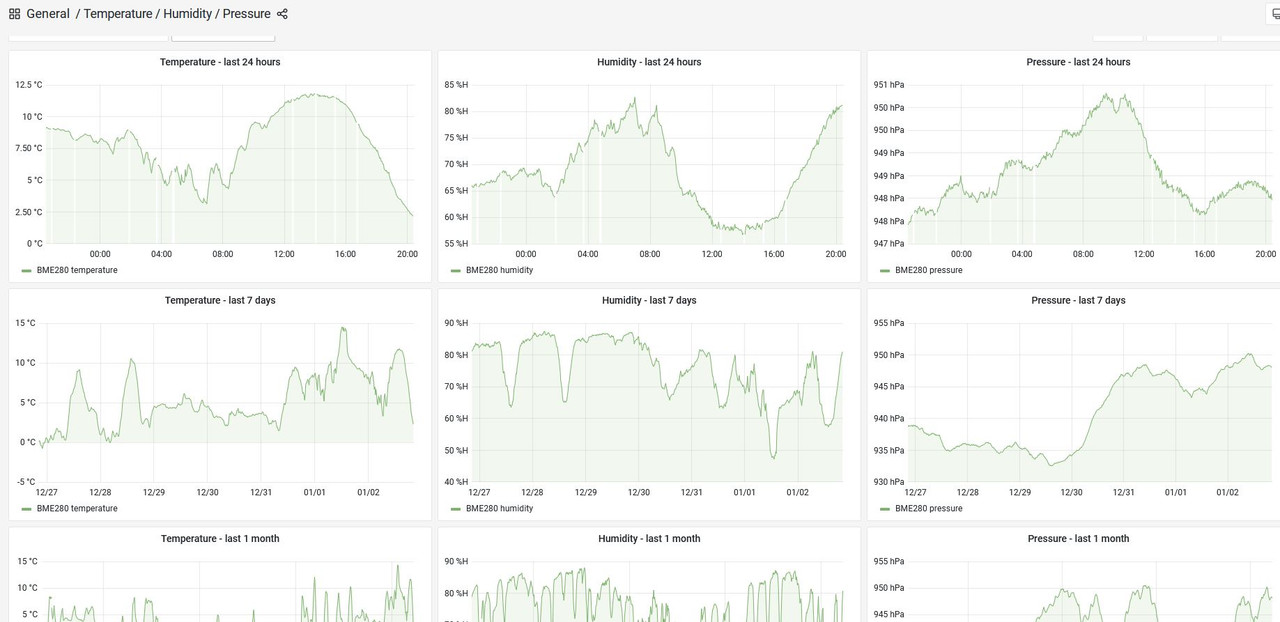Open the Humidity - last 7 days panel title menu

pos(649,300)
